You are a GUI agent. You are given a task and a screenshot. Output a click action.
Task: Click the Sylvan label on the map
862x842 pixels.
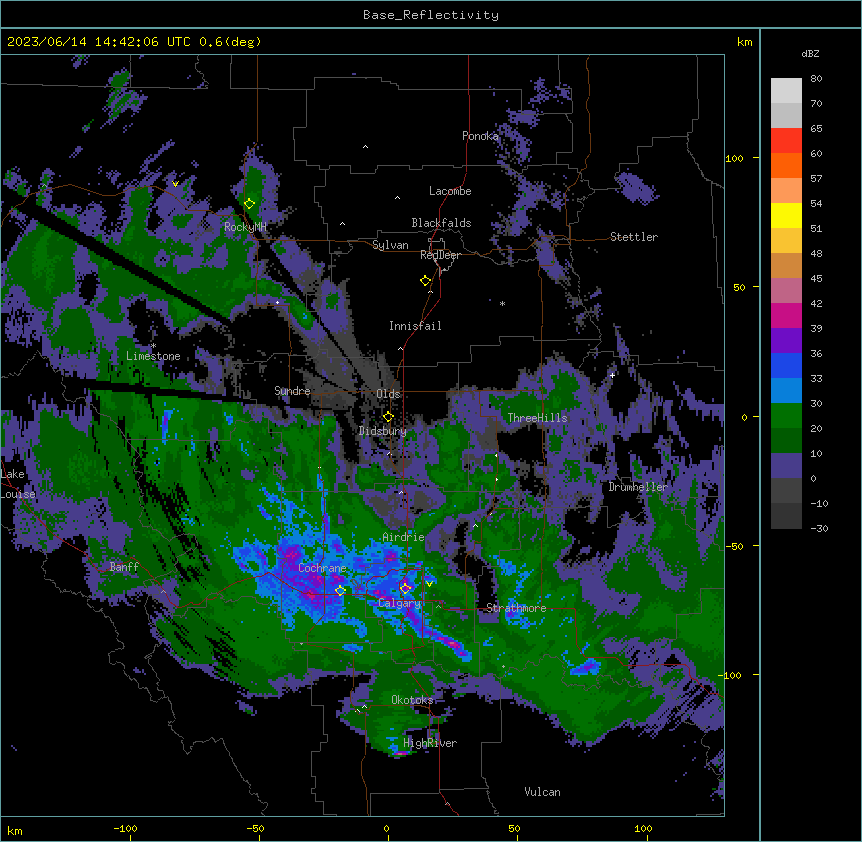[x=390, y=245]
